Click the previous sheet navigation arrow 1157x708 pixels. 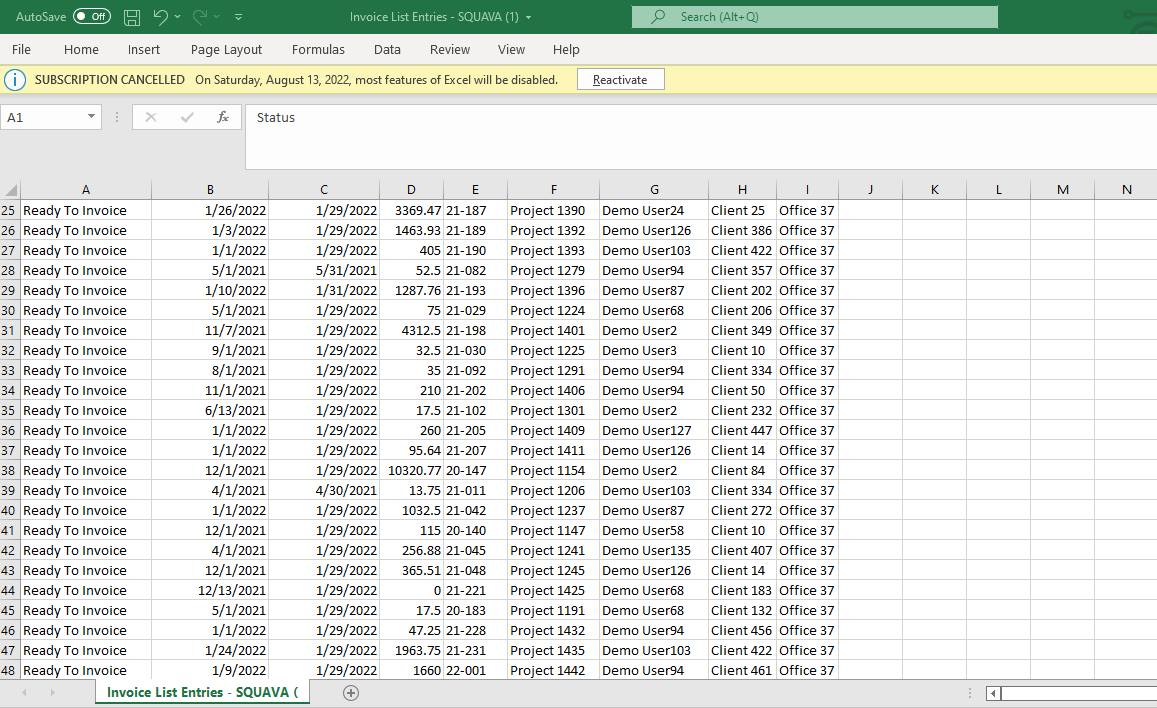point(24,693)
